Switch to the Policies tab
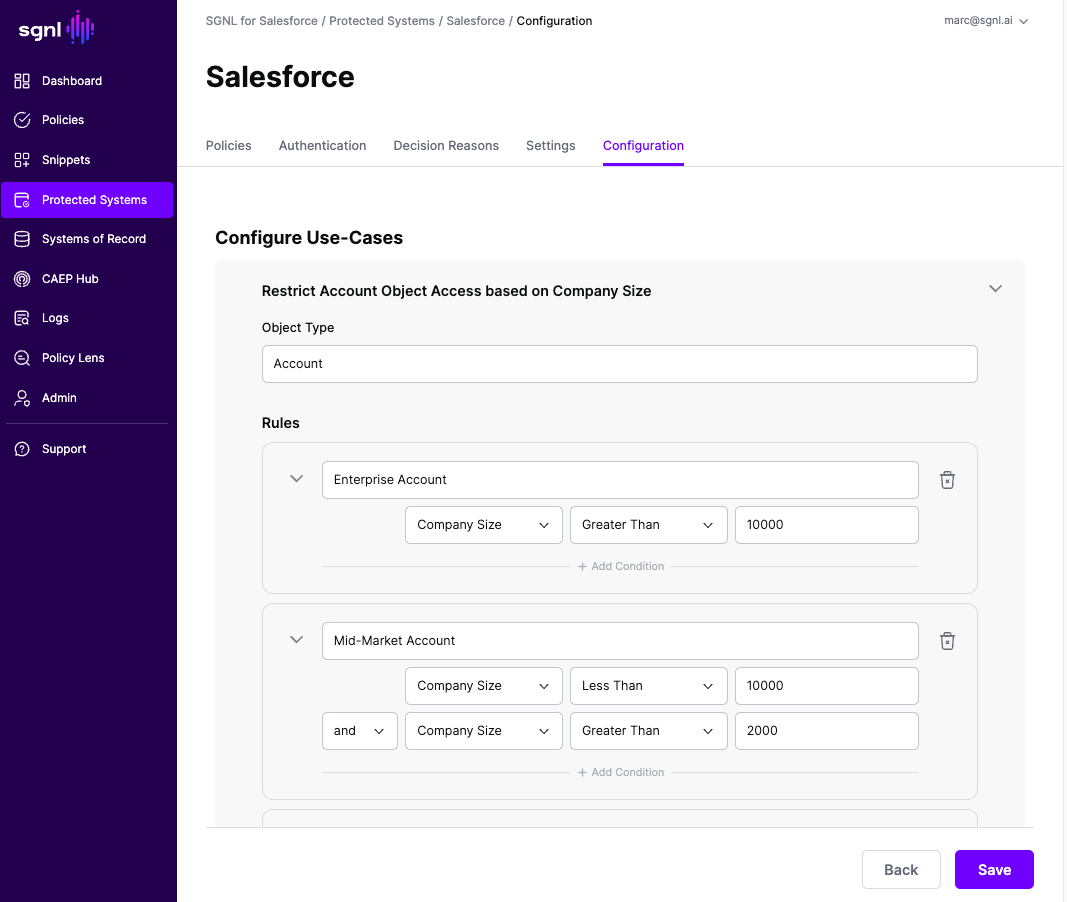This screenshot has width=1067, height=902. pos(229,146)
